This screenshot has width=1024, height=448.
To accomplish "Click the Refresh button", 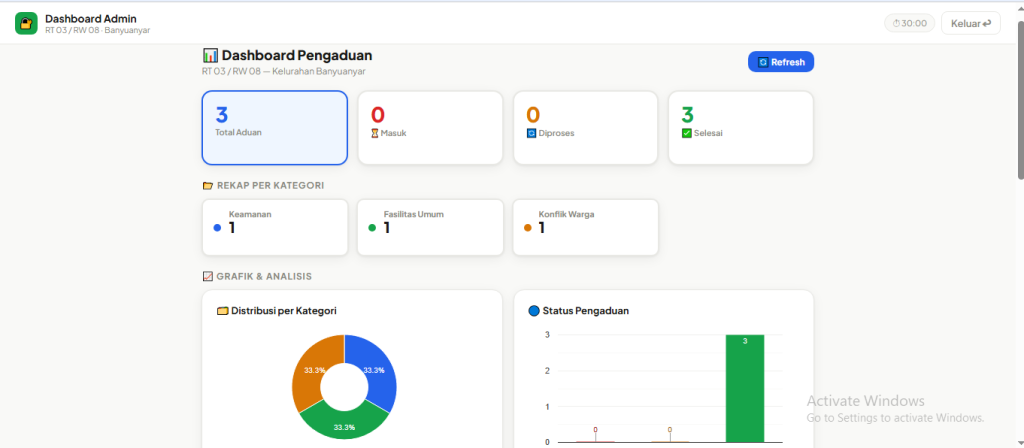I will pos(781,62).
